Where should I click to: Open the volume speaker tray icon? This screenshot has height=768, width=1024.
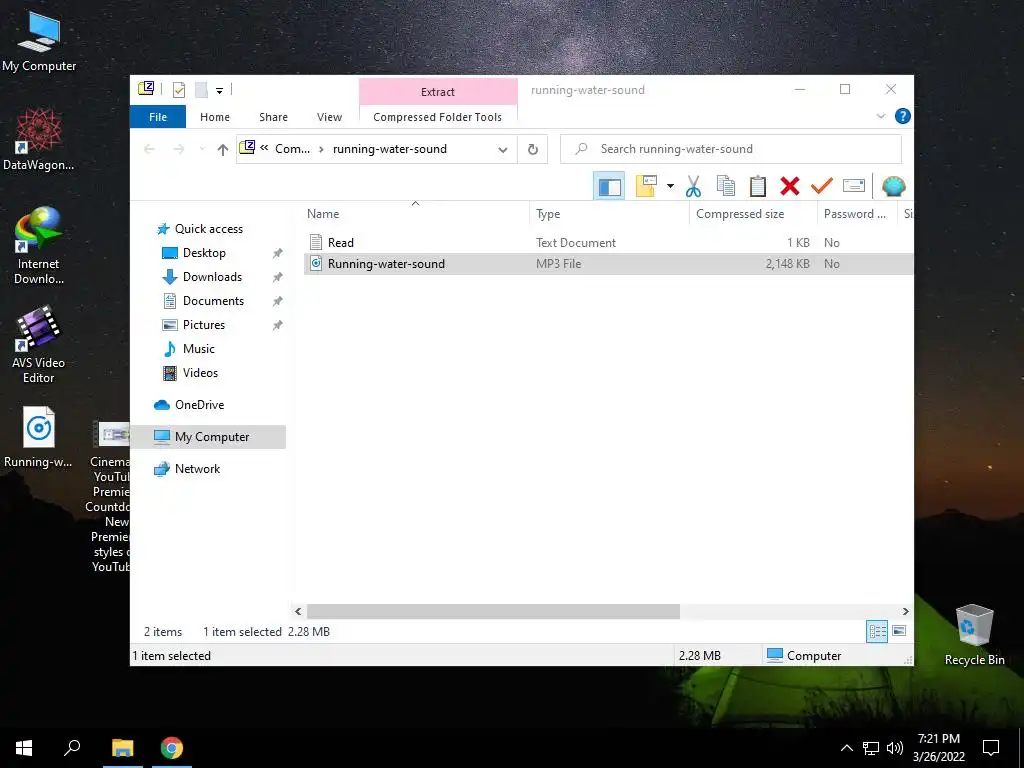[x=895, y=748]
